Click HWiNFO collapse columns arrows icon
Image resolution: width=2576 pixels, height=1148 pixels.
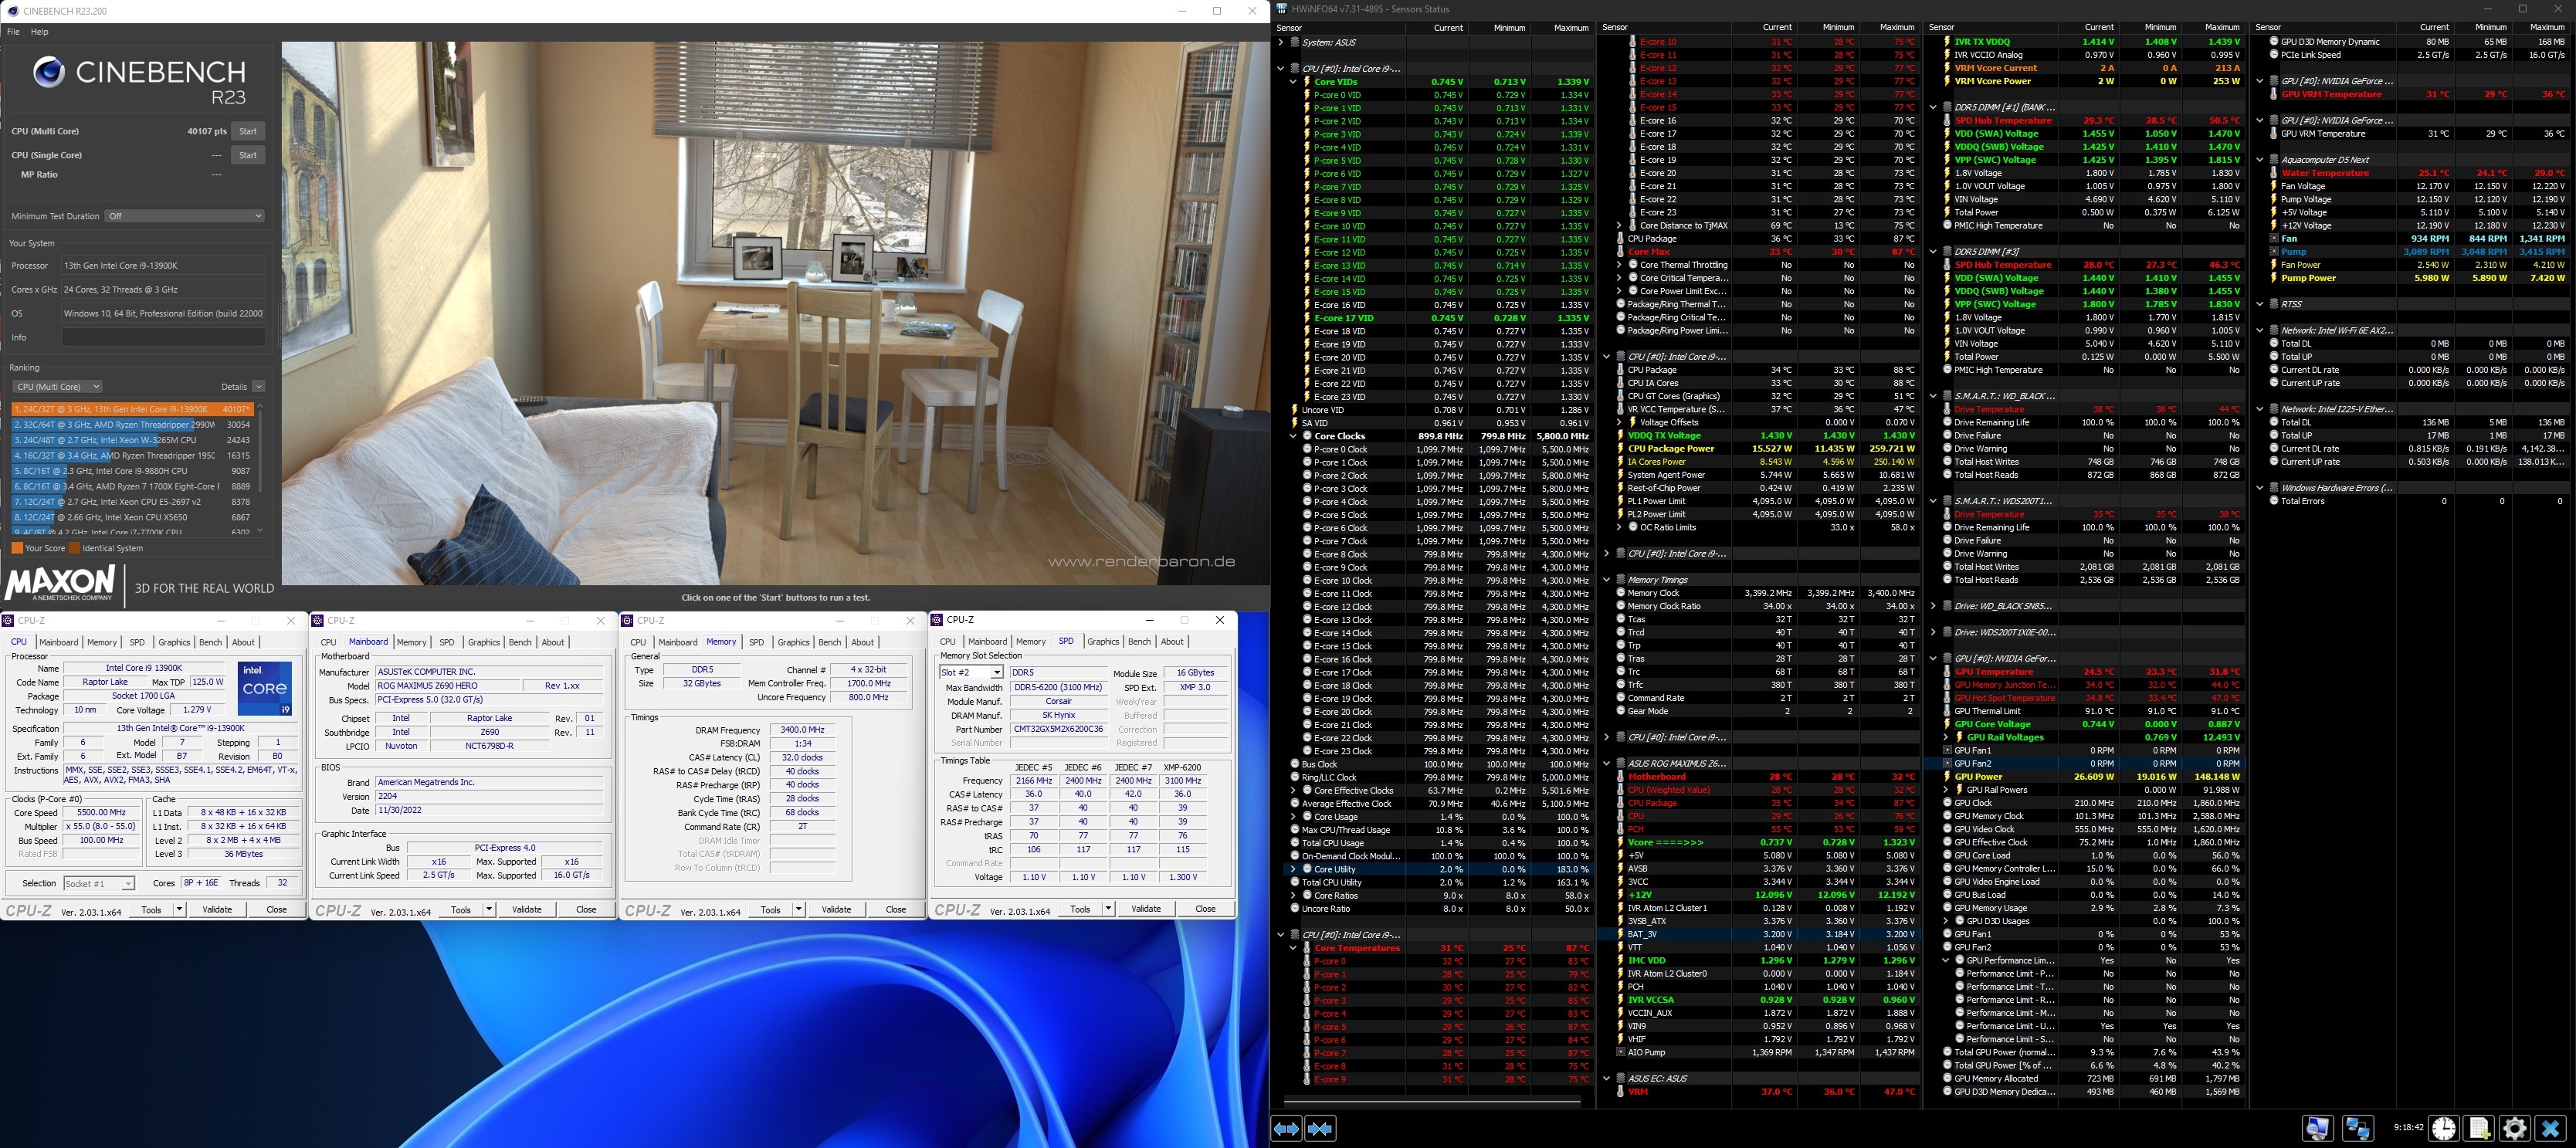coord(1320,1129)
